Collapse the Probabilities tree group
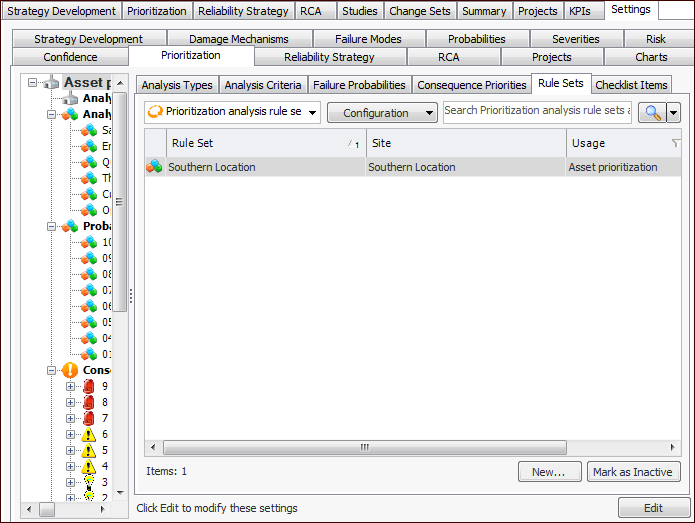Screen dimensions: 695x523 point(51,226)
